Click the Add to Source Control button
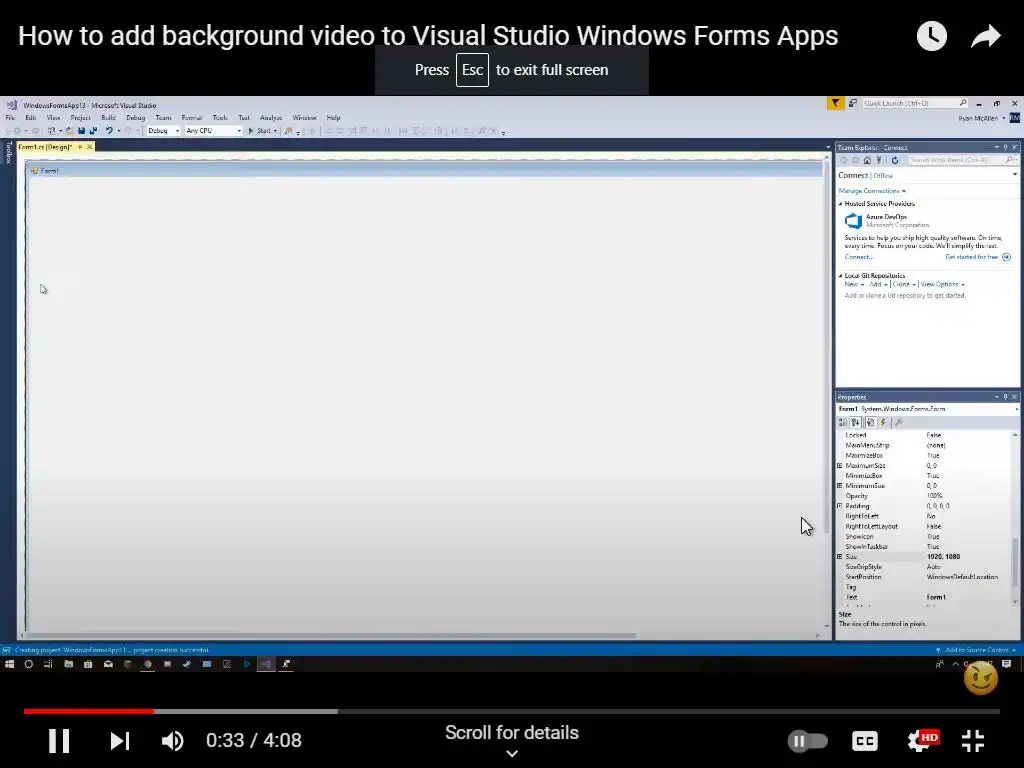1024x768 pixels. 976,650
